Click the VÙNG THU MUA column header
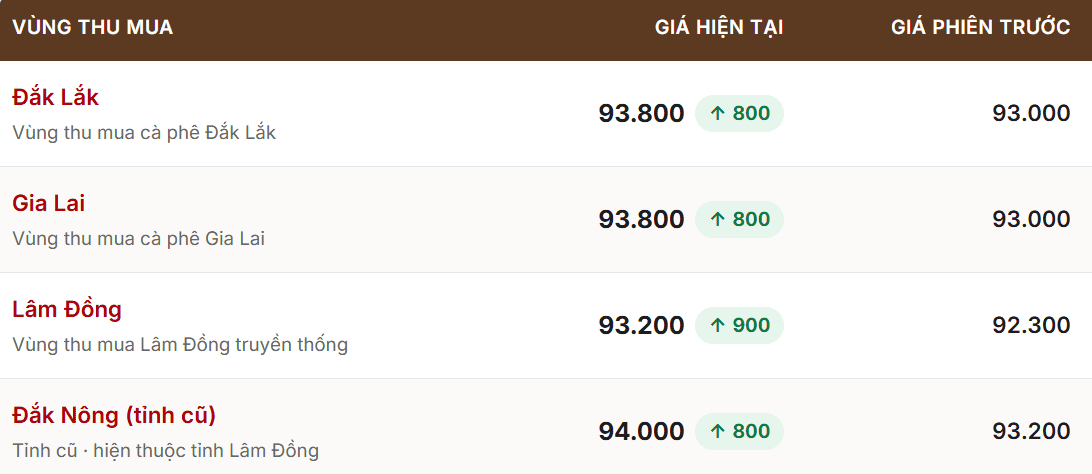 (93, 28)
